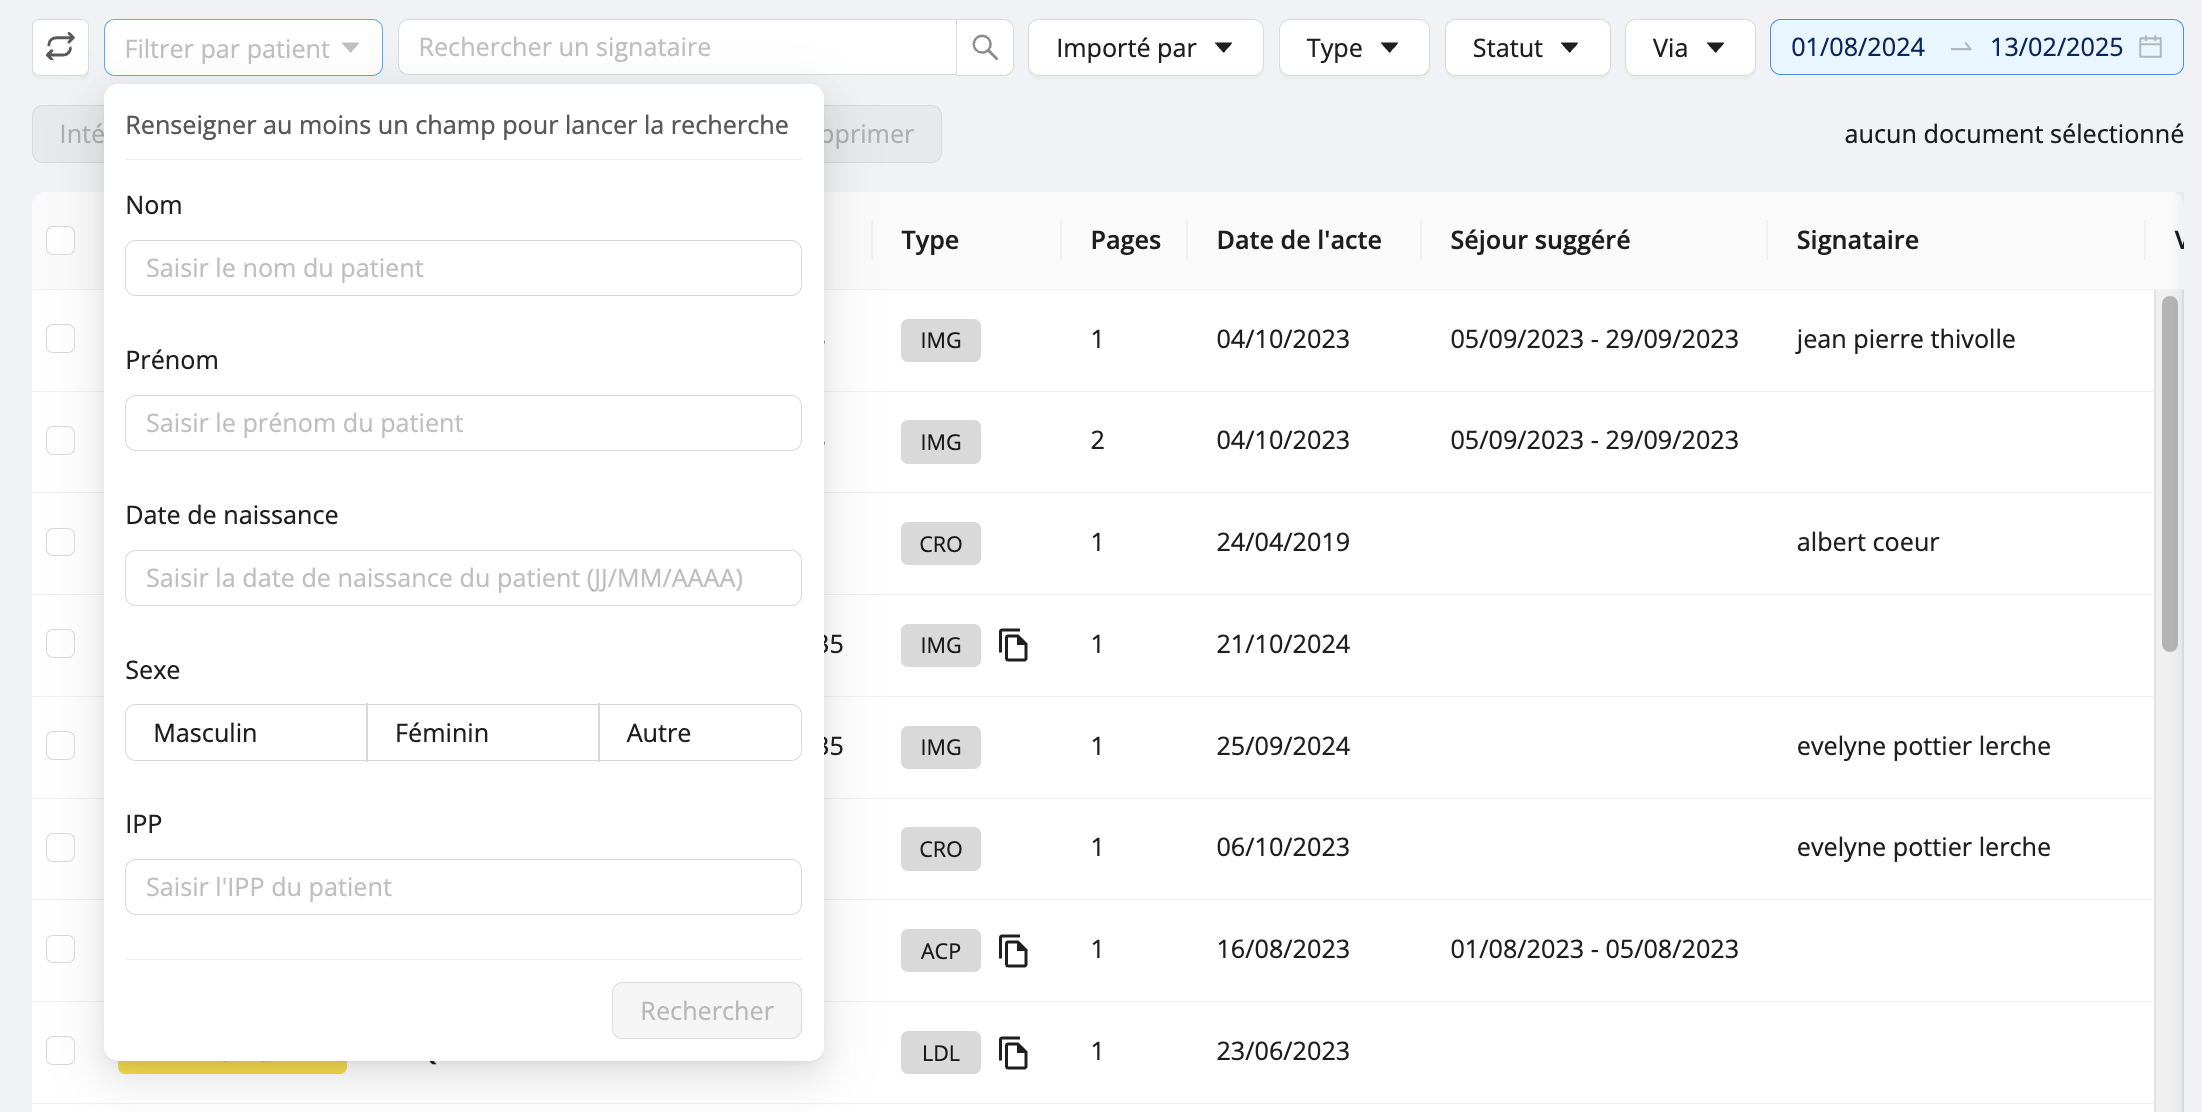2202x1112 pixels.
Task: Collapse the Filtrer par patient dropdown
Action: click(x=243, y=47)
